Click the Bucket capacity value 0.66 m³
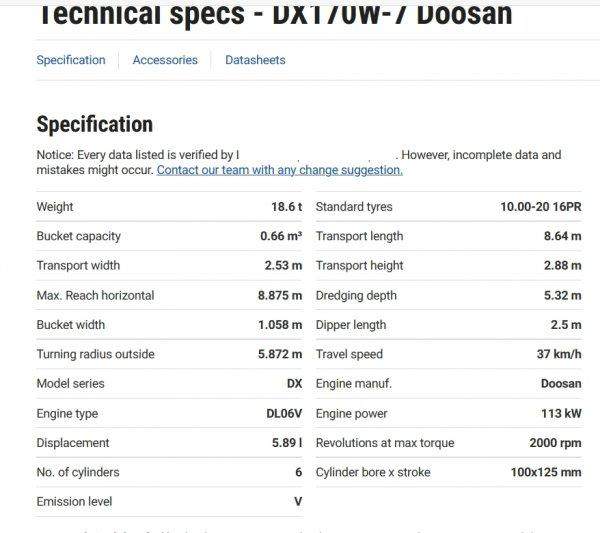The height and width of the screenshot is (533, 600). (280, 236)
